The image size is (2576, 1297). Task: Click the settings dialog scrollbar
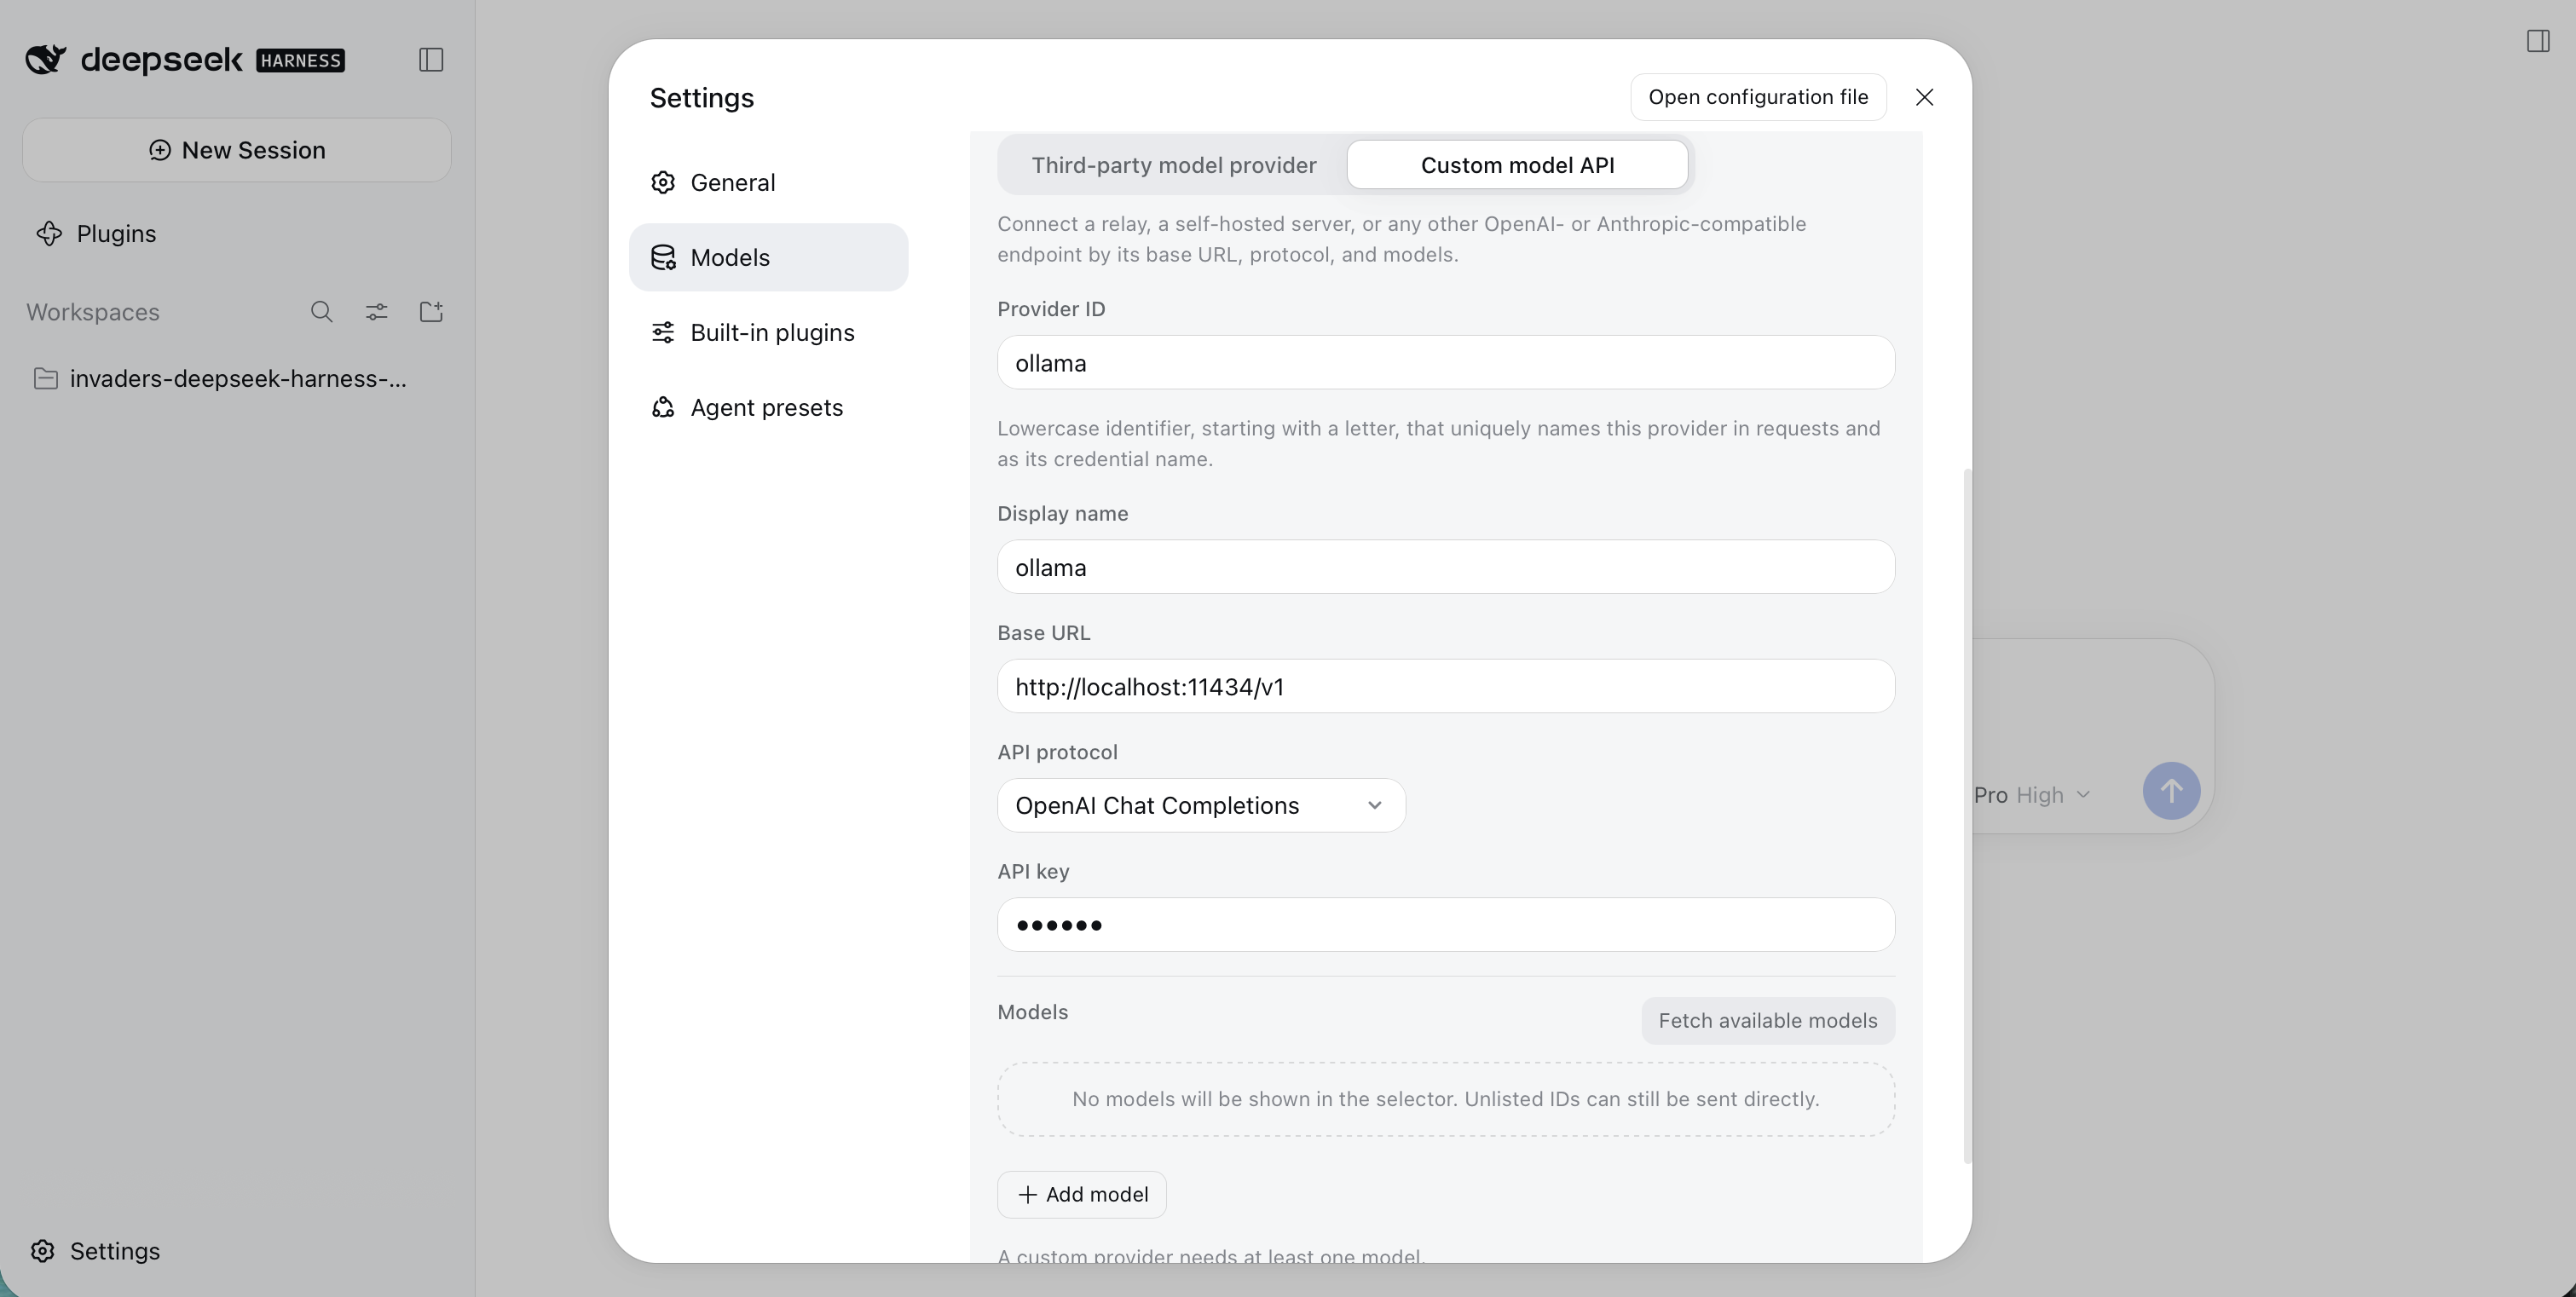click(1967, 815)
